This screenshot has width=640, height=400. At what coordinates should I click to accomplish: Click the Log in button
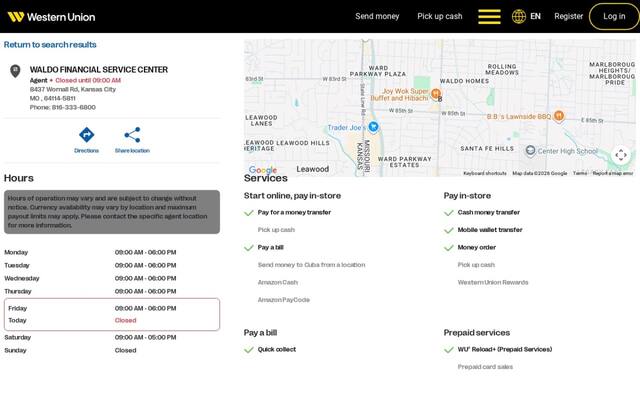tap(614, 16)
